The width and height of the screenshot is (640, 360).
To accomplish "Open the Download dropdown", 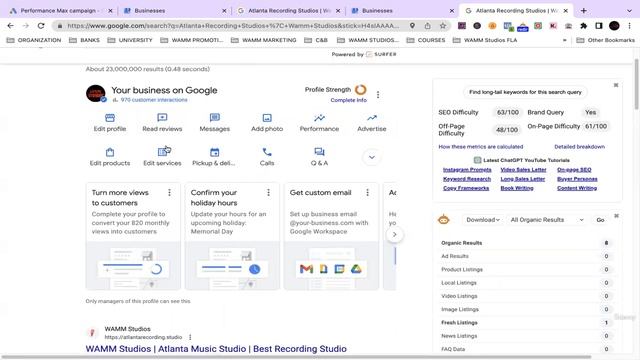I will (x=483, y=220).
